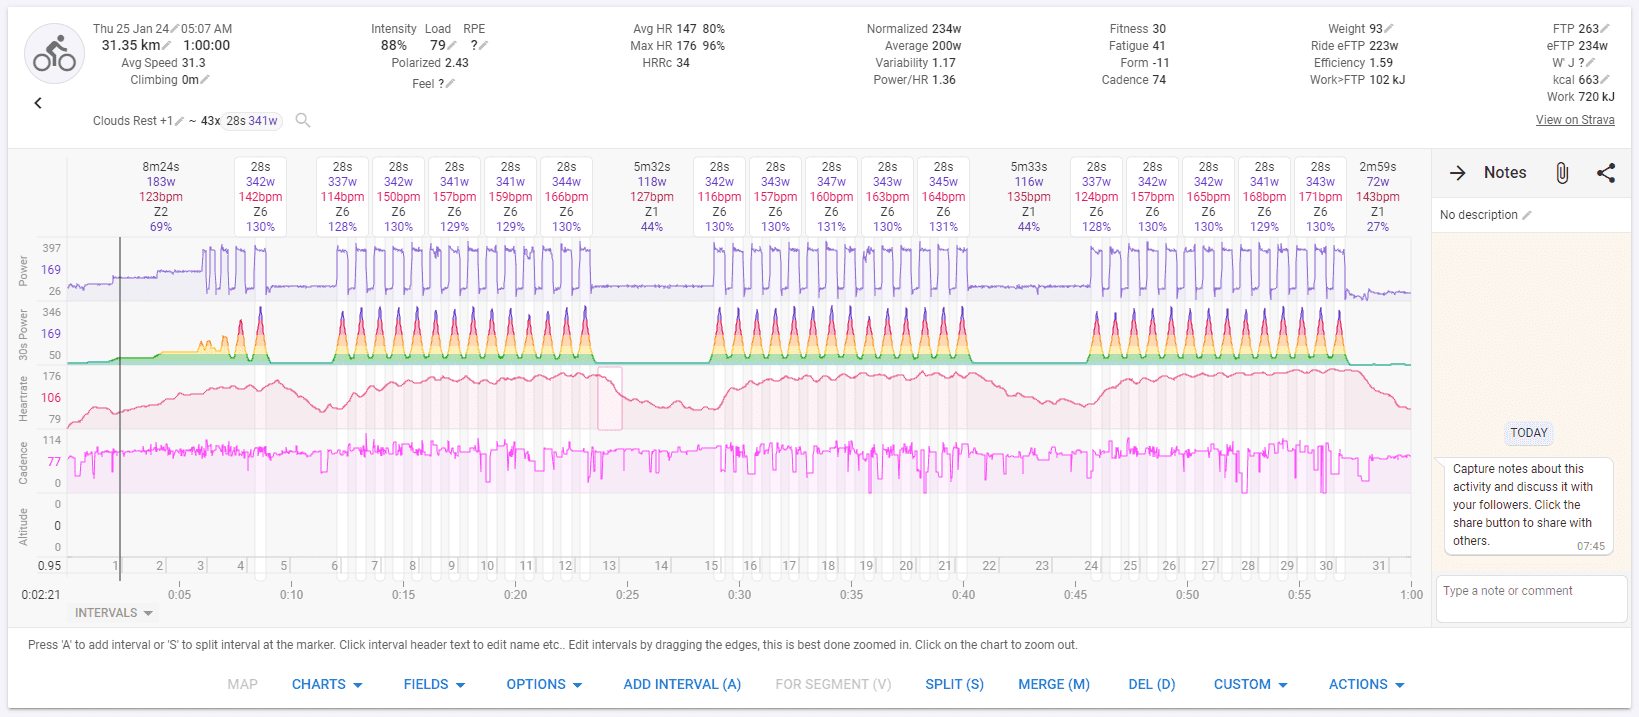Attach a file using the paperclip icon
Viewport: 1639px width, 717px height.
coord(1561,173)
